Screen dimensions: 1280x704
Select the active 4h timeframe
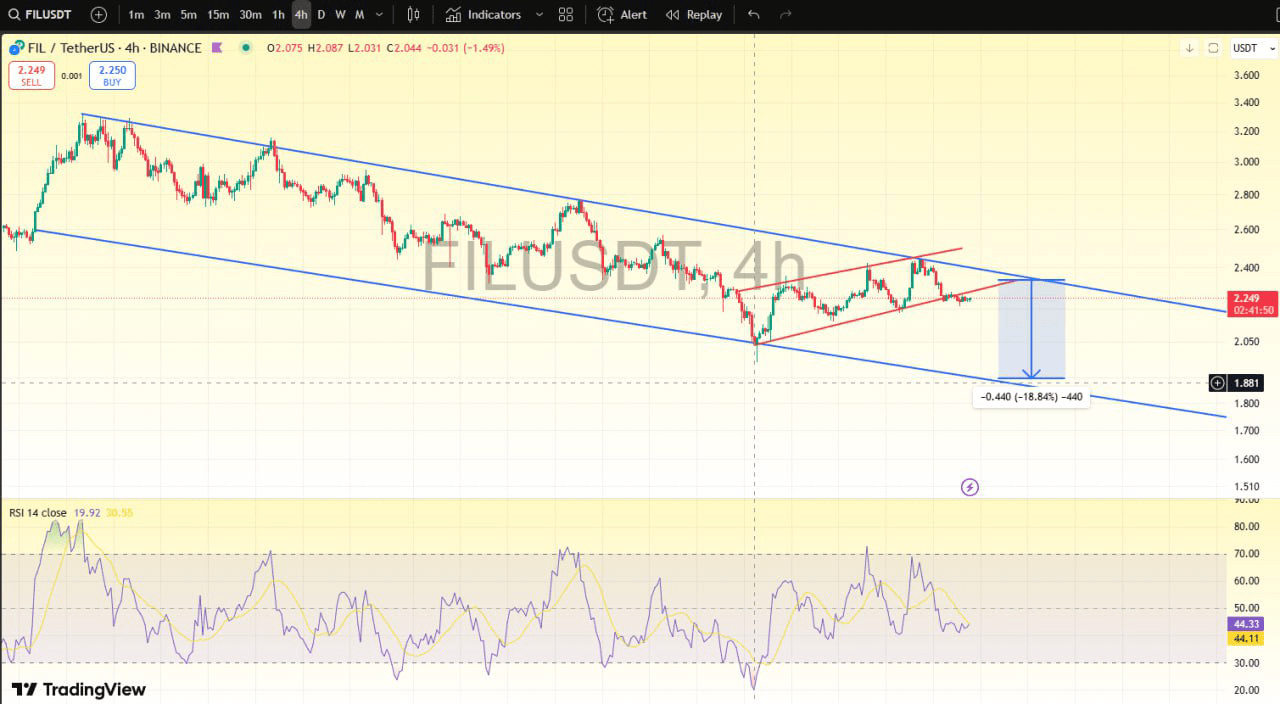tap(301, 15)
